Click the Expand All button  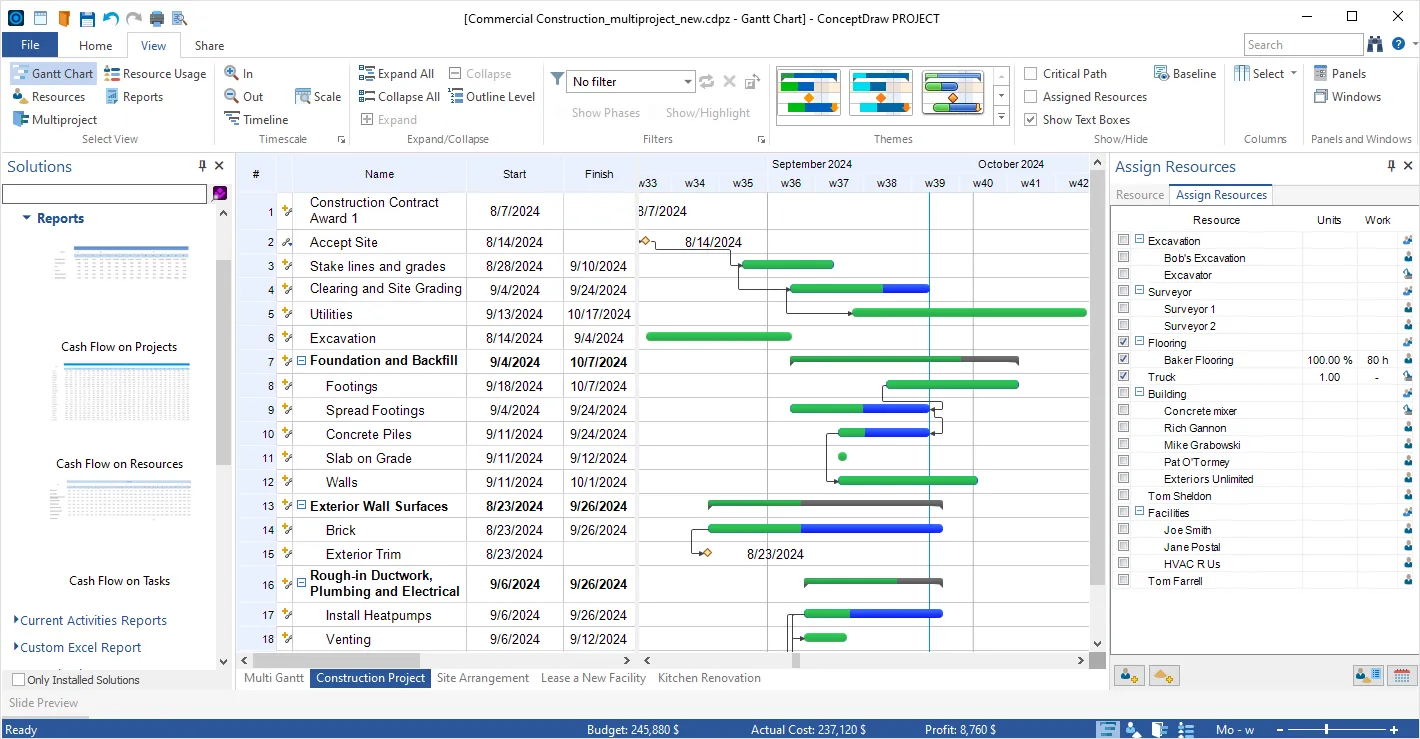pos(396,74)
